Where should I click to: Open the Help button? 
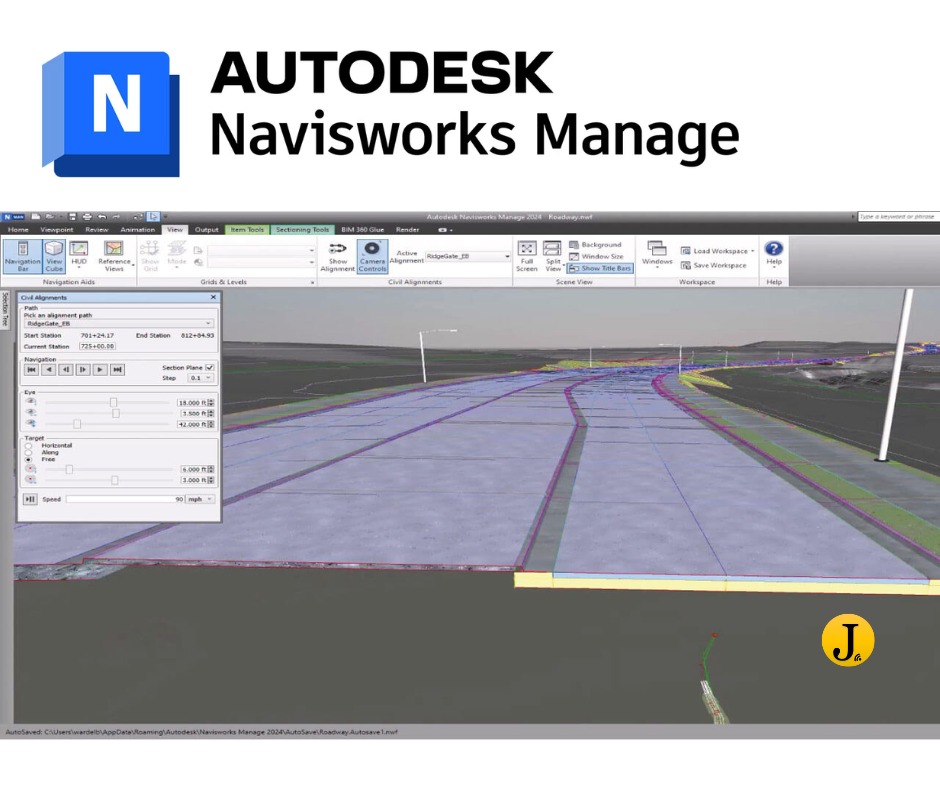pos(774,254)
